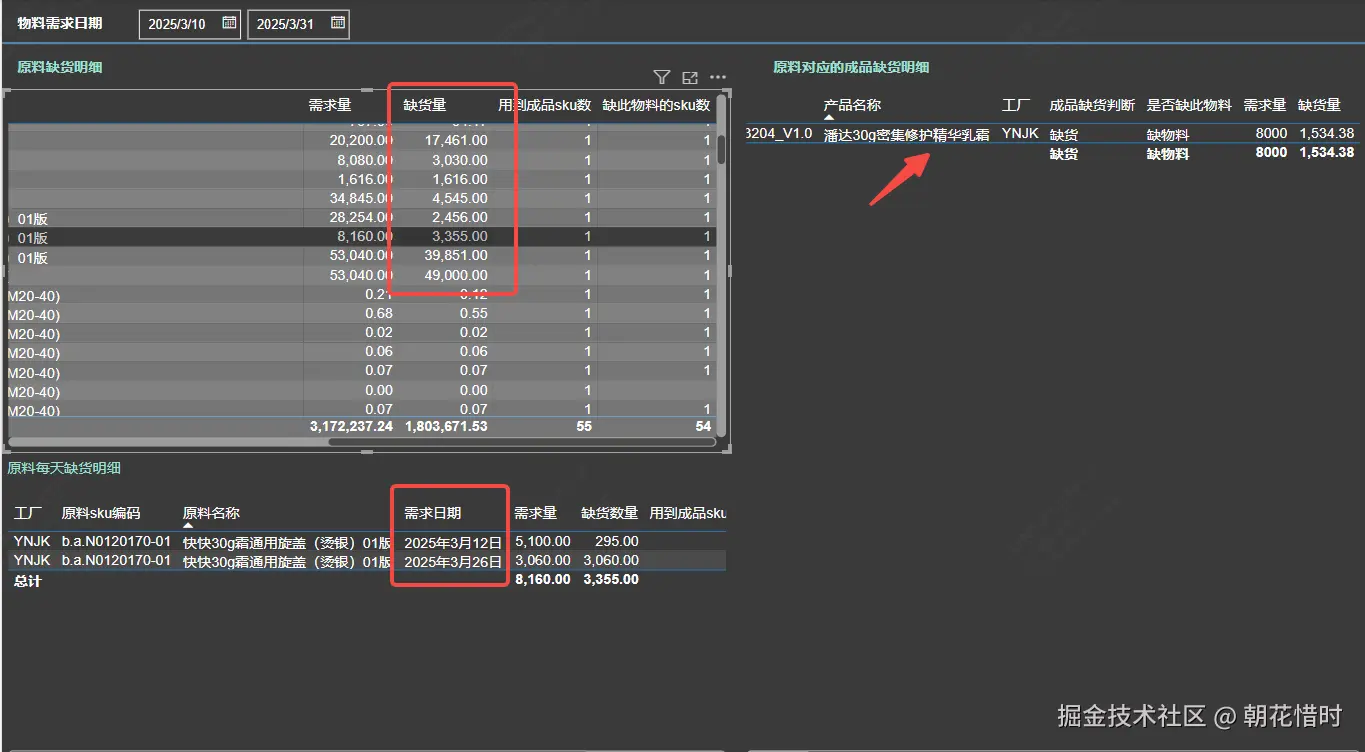Sort by 需求日期 header in daily shortage table
This screenshot has height=752, width=1365.
(x=433, y=513)
